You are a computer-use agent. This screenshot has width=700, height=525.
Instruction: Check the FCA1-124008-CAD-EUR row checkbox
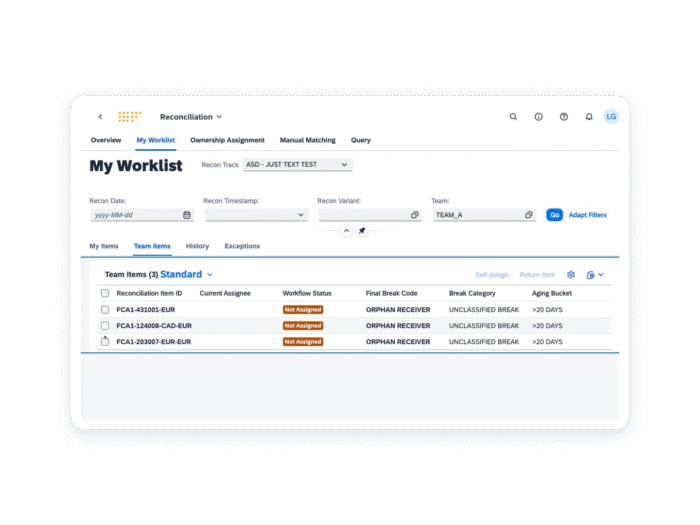coord(105,325)
